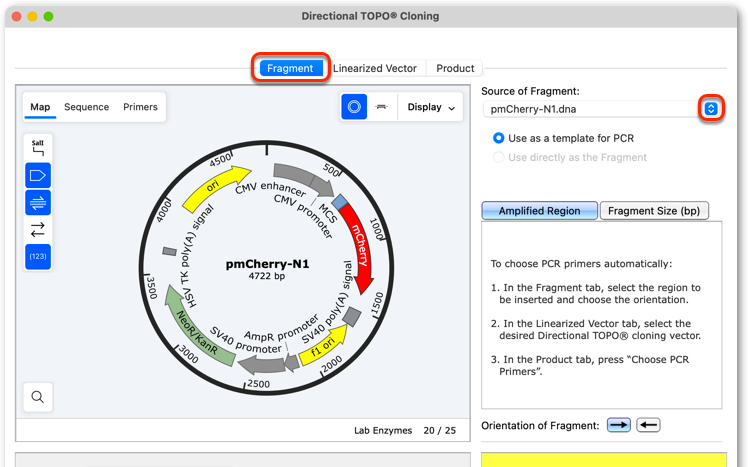Click the Amplified Region button
Viewport: 748px width, 467px height.
click(540, 211)
